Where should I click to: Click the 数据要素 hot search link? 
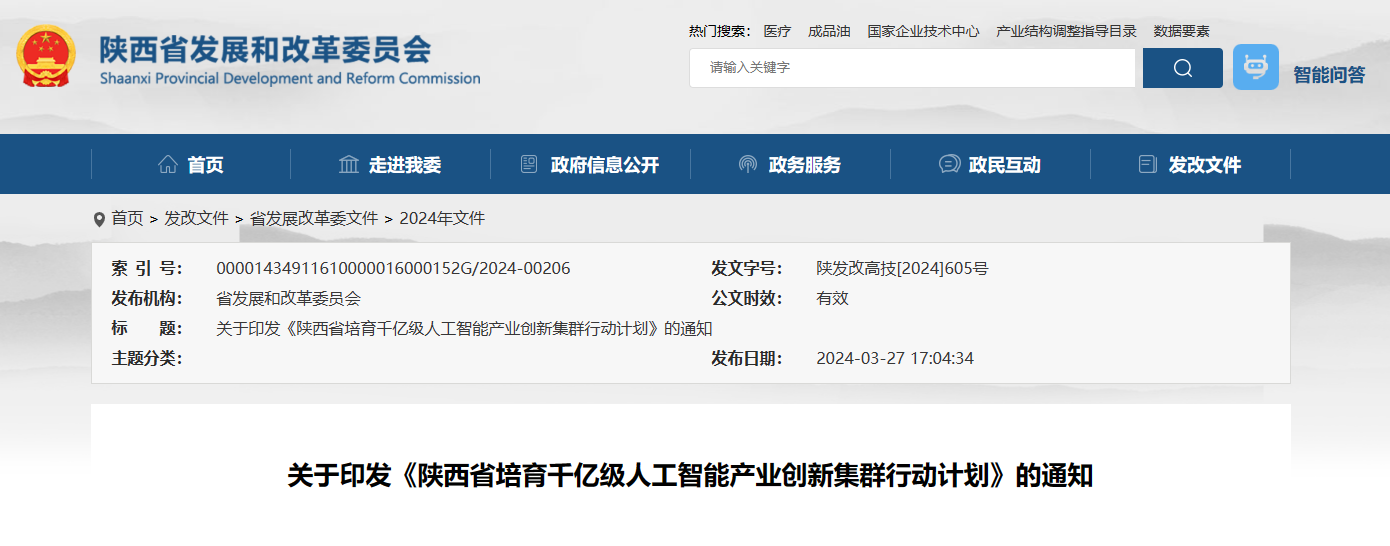[x=1181, y=31]
